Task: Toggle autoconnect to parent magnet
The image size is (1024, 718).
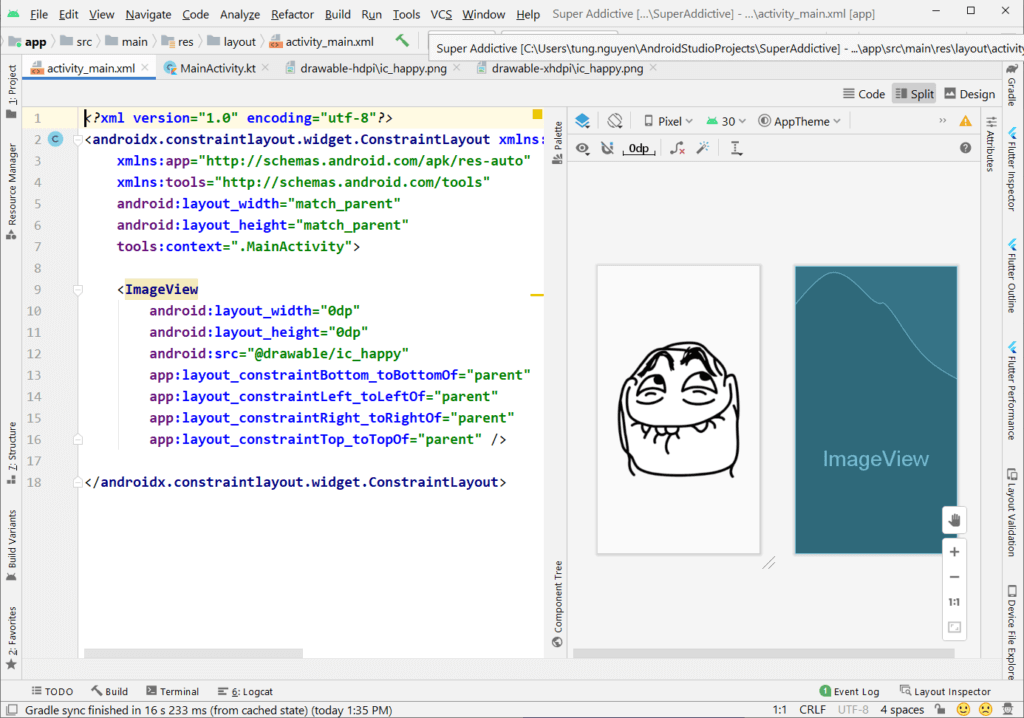Action: click(x=607, y=148)
